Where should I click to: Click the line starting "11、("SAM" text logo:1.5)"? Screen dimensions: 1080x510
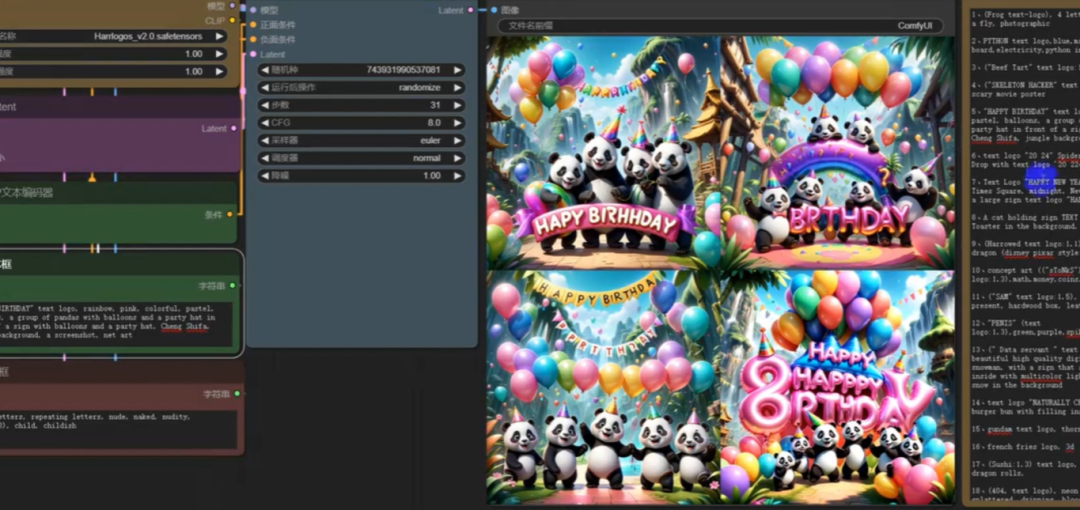coord(1026,296)
